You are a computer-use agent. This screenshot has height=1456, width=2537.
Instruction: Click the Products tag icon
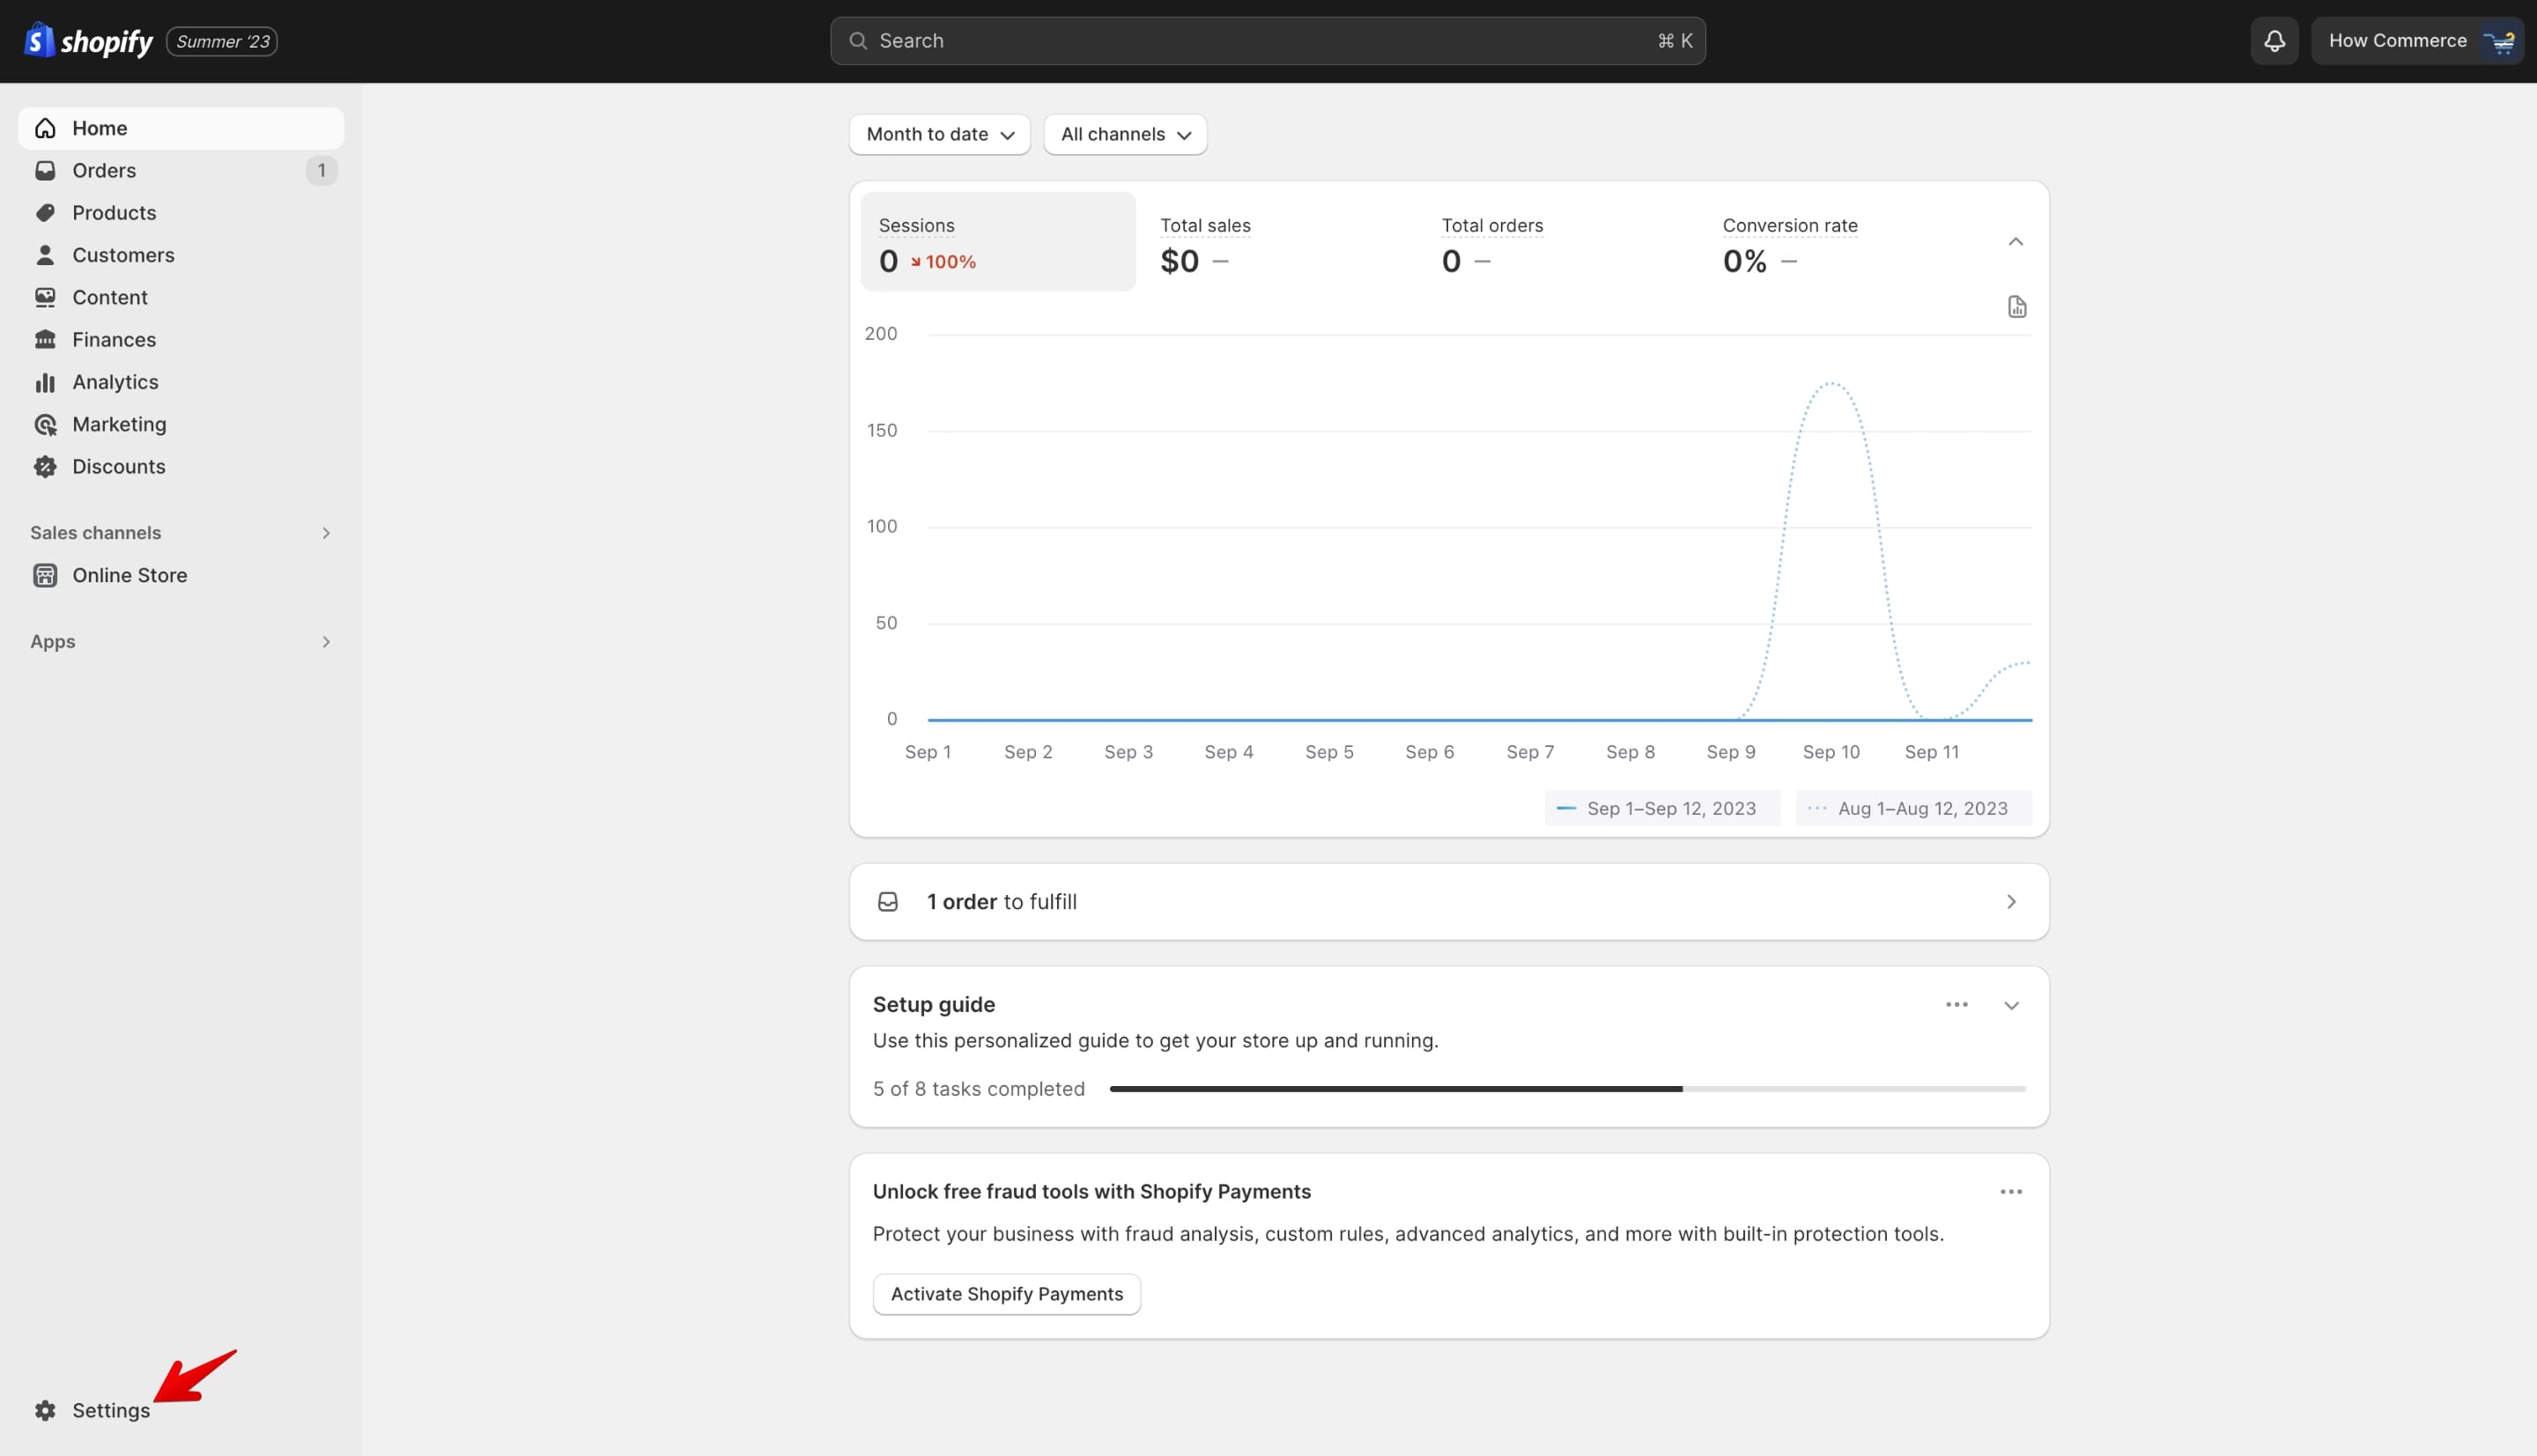(x=45, y=213)
